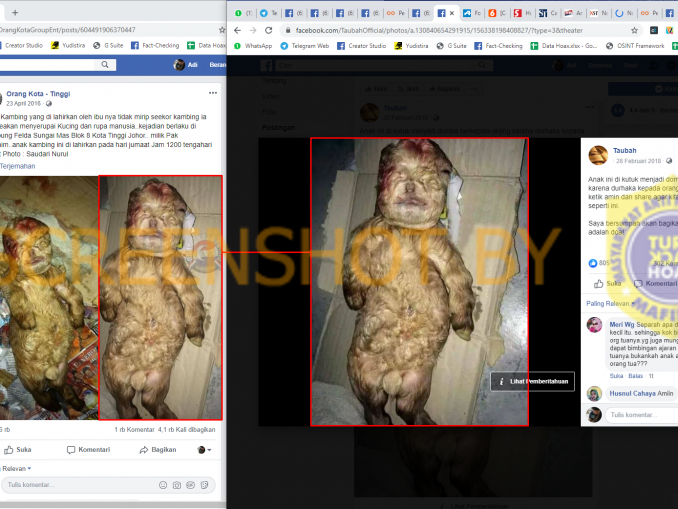Open G Suite bookmark in left window
Viewport: 678px width, 509px height.
pos(108,45)
